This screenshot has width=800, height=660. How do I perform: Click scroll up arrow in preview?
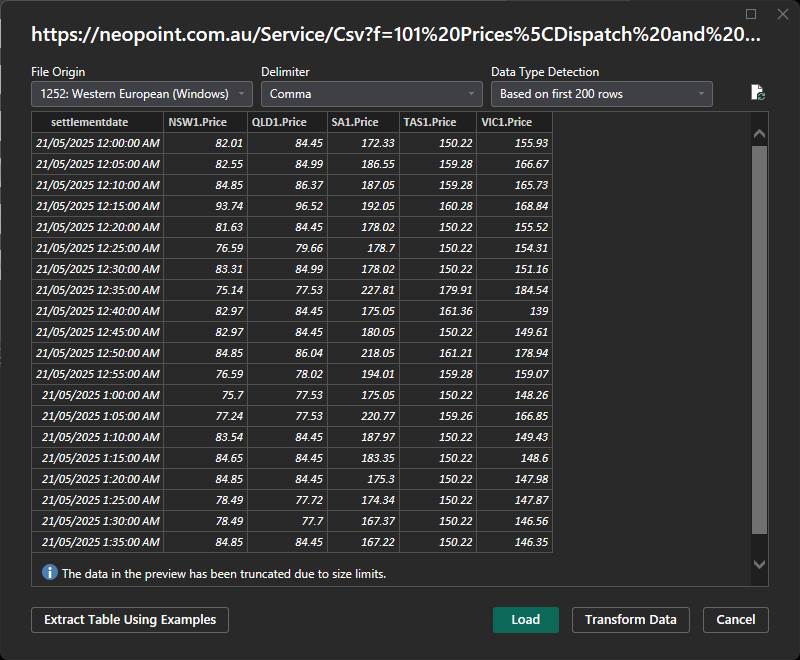(759, 133)
